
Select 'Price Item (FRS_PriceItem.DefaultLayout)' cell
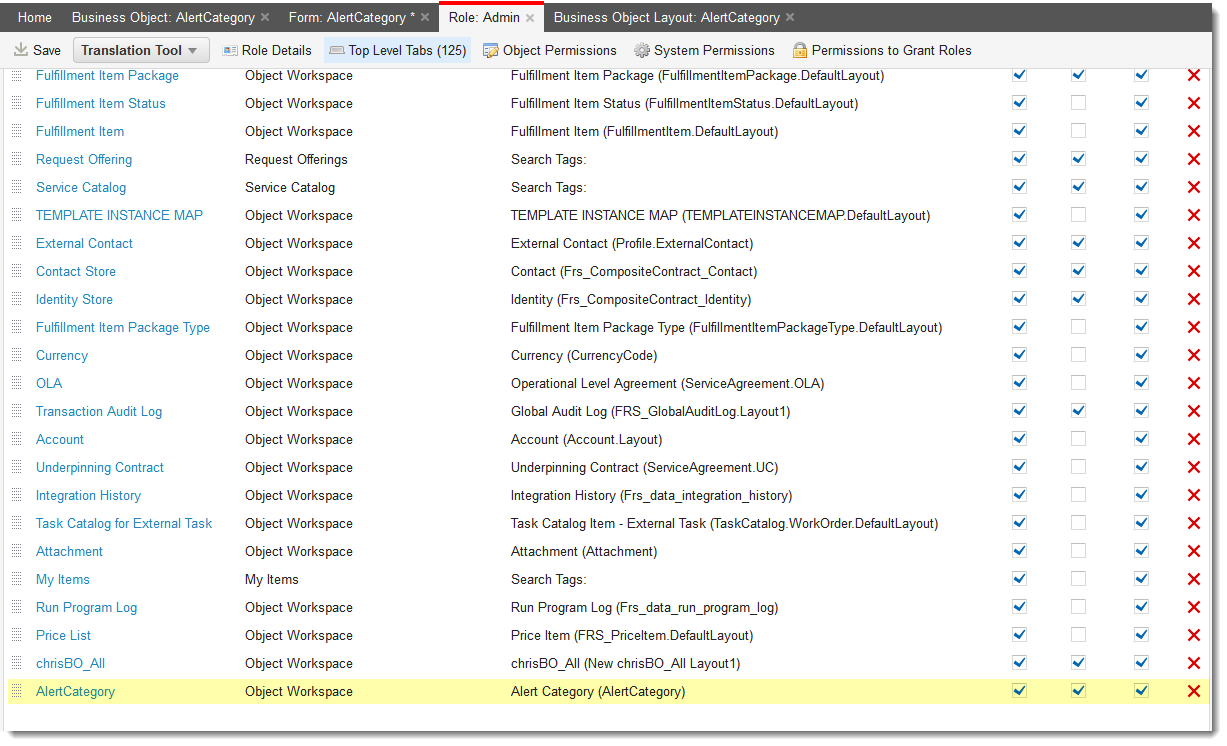[x=632, y=635]
